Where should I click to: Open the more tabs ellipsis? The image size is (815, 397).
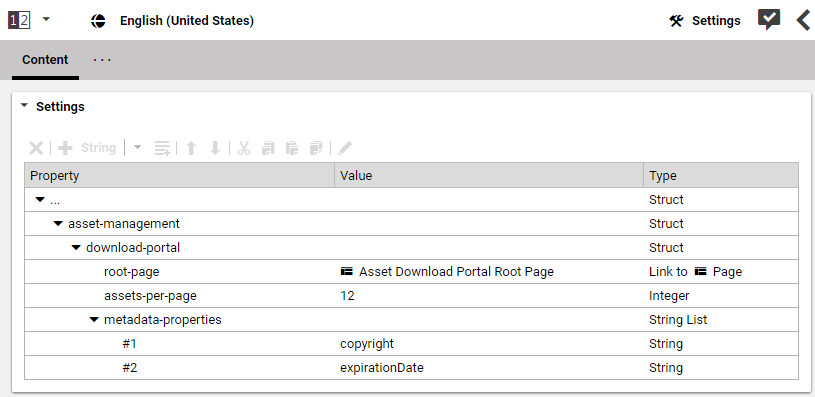(x=102, y=60)
